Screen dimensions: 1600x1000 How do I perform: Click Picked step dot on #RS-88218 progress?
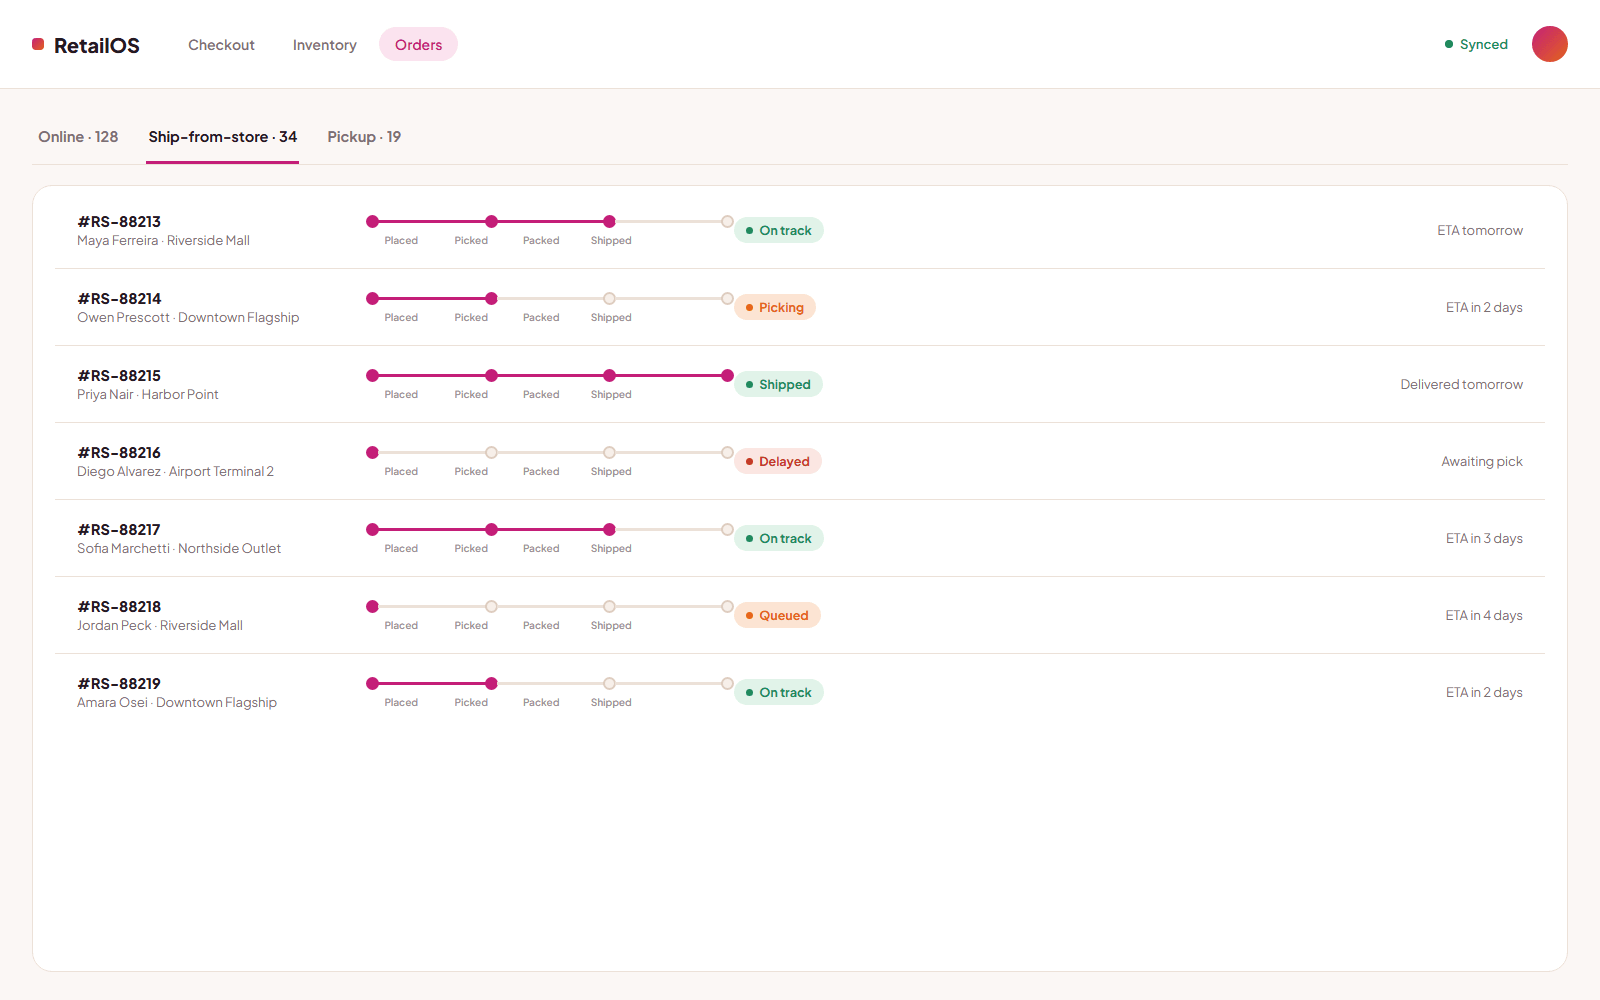[491, 606]
